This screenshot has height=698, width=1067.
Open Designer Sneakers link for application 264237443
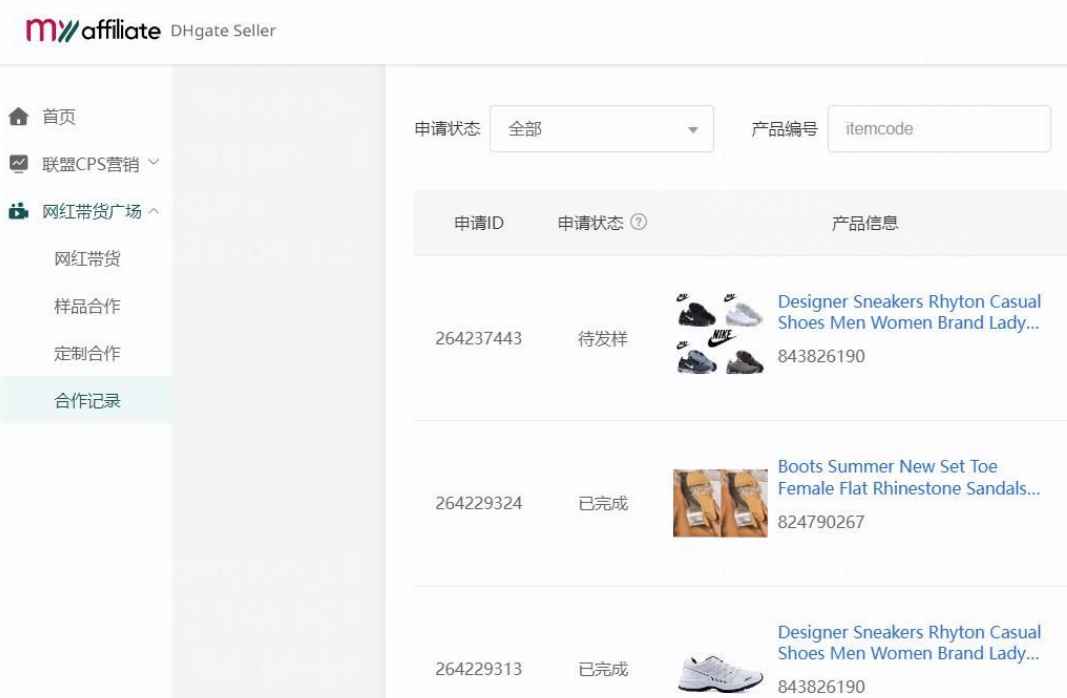[909, 312]
